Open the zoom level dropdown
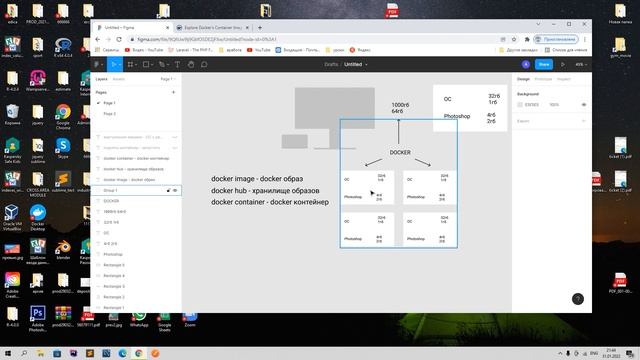The height and width of the screenshot is (360, 640). (x=581, y=64)
